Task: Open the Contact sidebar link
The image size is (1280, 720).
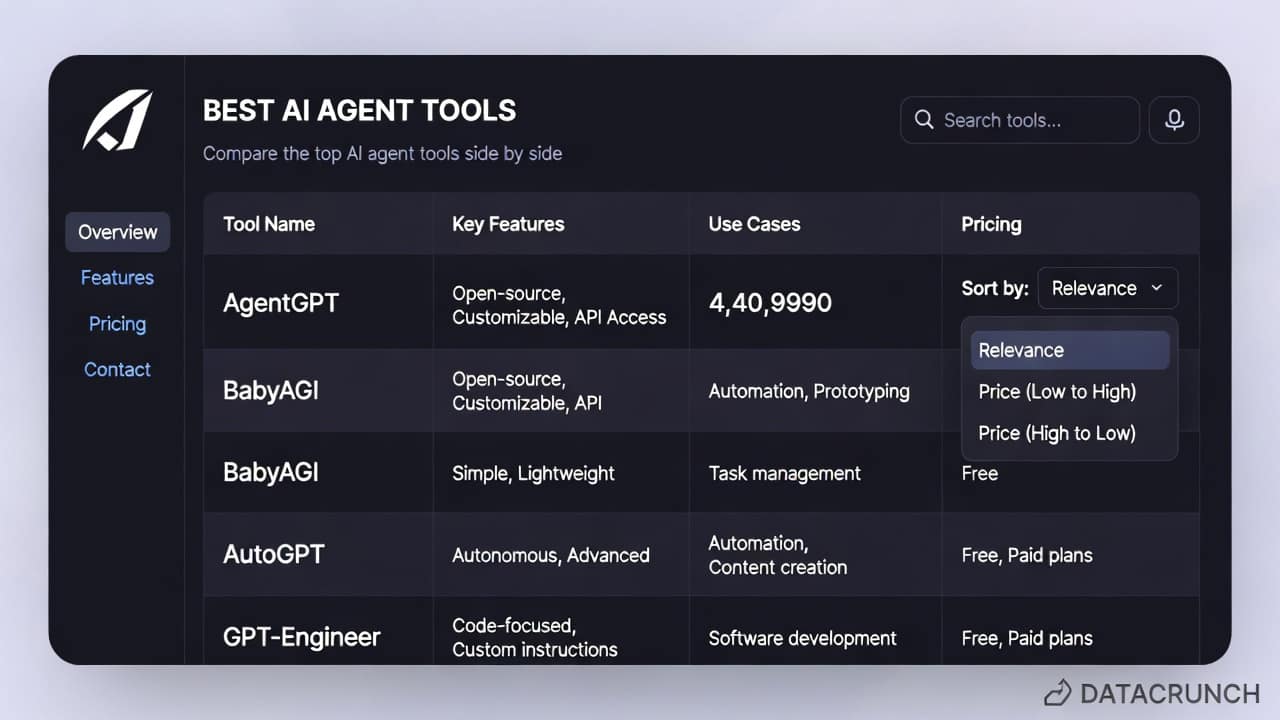Action: pyautogui.click(x=117, y=370)
